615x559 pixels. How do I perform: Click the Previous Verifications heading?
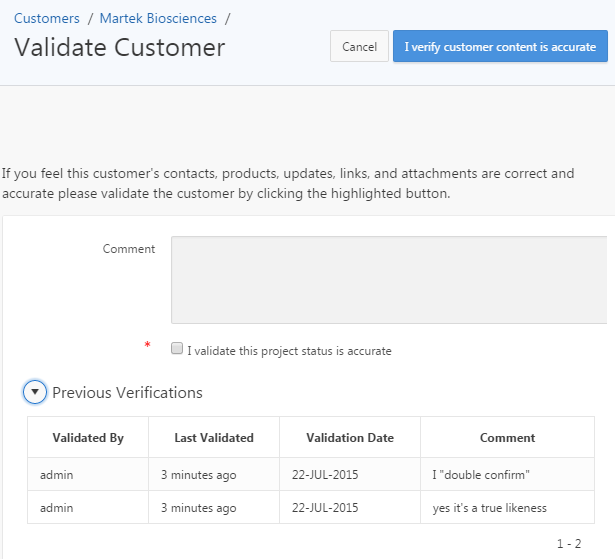tap(127, 393)
